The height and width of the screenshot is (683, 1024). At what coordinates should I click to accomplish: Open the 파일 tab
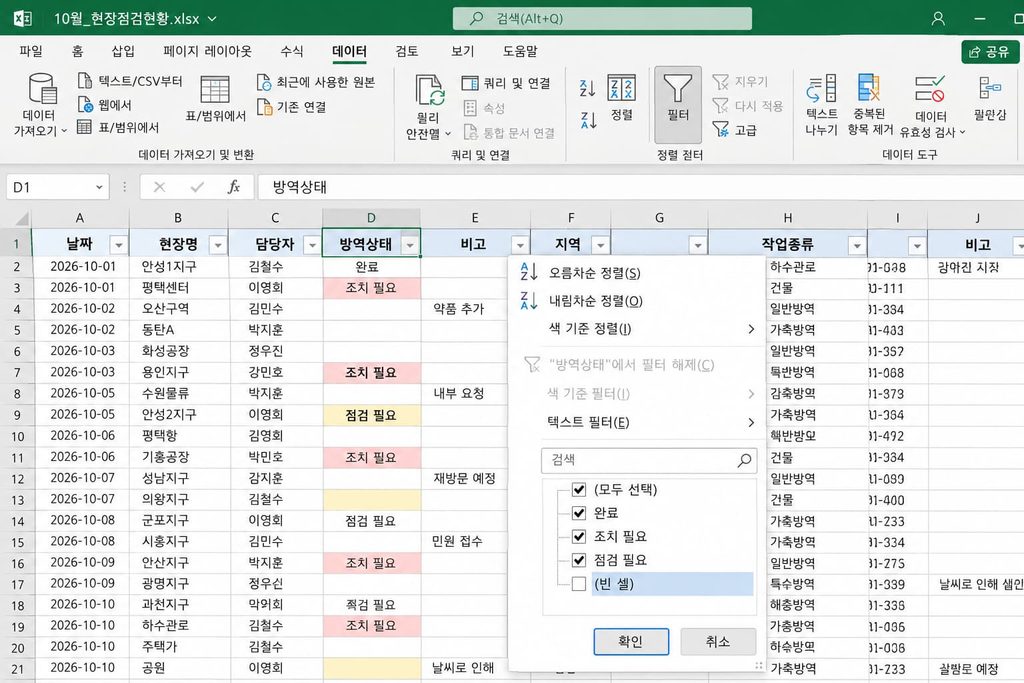coord(31,51)
